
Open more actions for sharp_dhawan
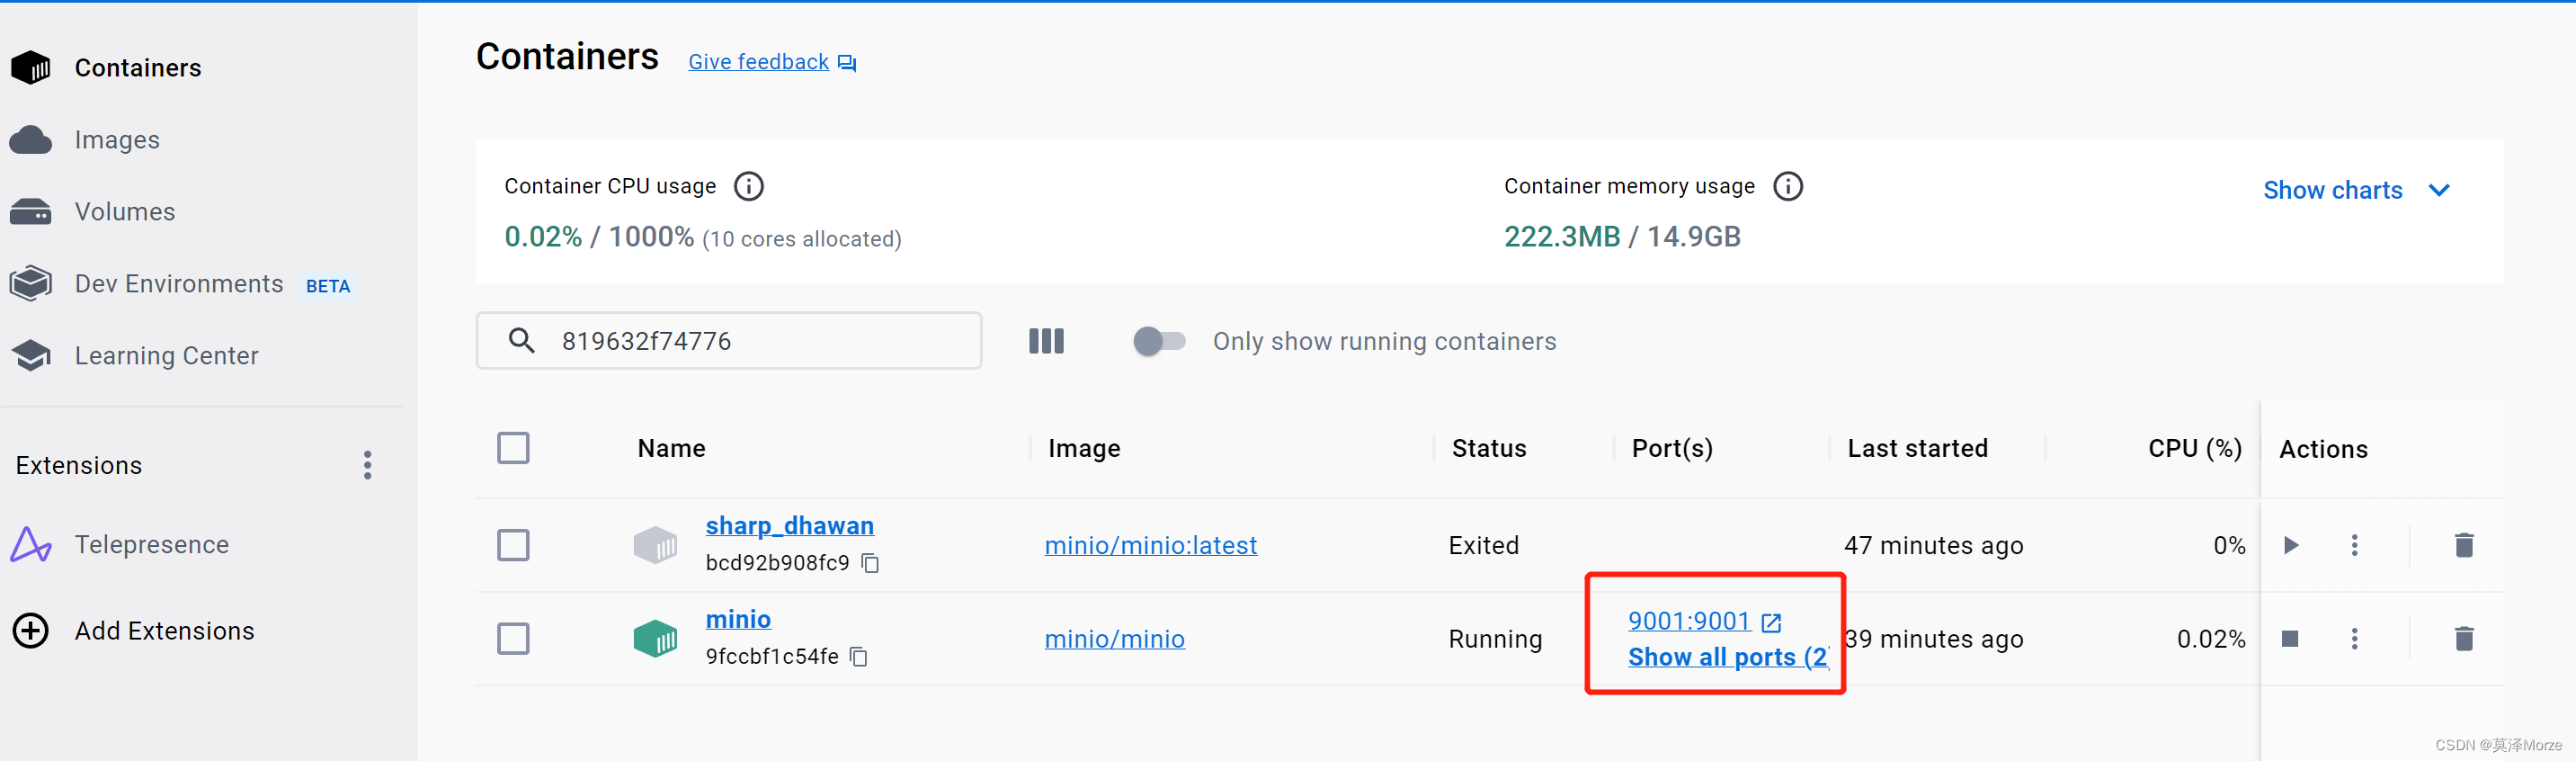[x=2355, y=545]
